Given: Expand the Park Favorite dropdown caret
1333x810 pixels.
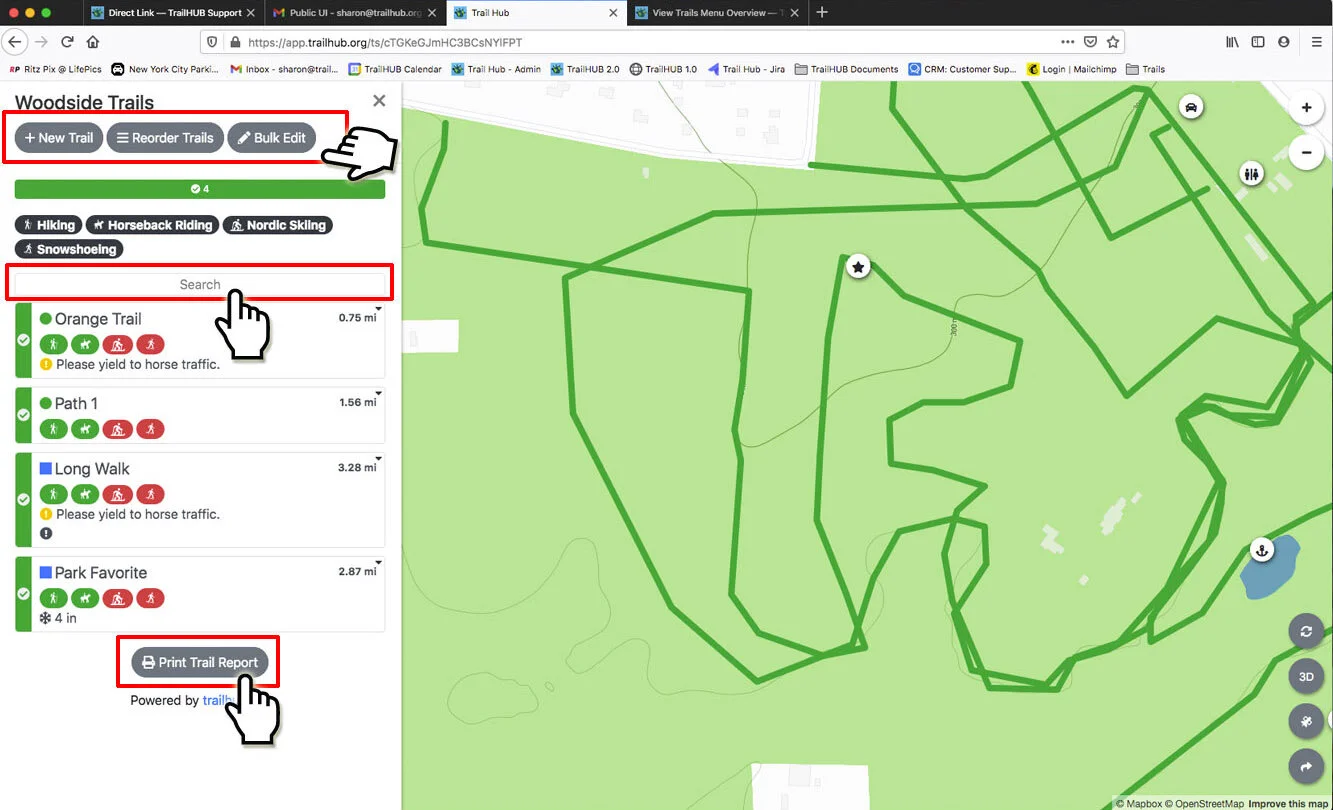Looking at the screenshot, I should click(379, 562).
